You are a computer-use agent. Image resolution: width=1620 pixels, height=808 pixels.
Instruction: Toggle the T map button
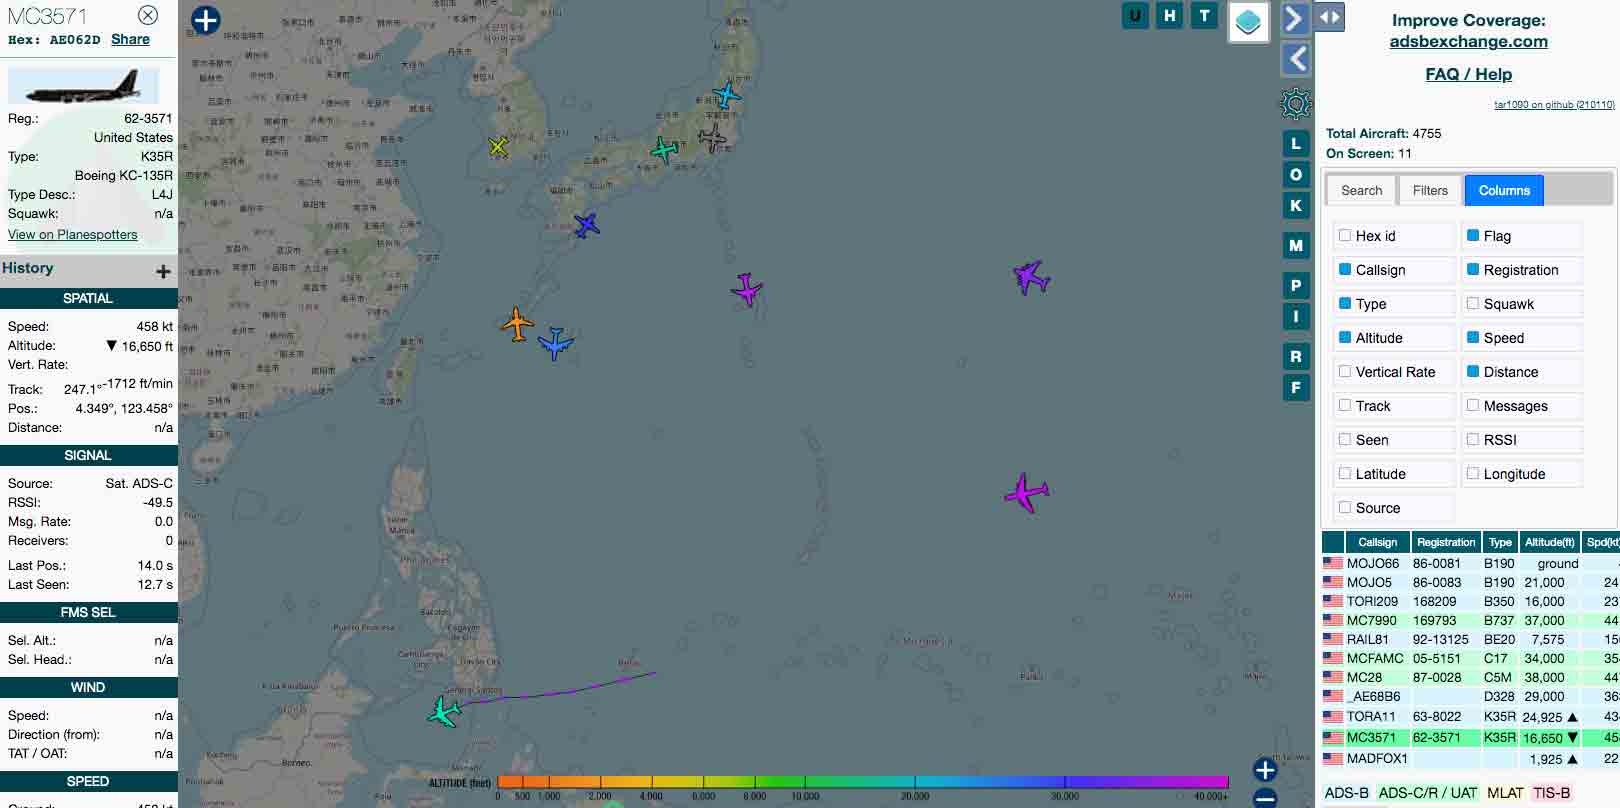[x=1204, y=16]
